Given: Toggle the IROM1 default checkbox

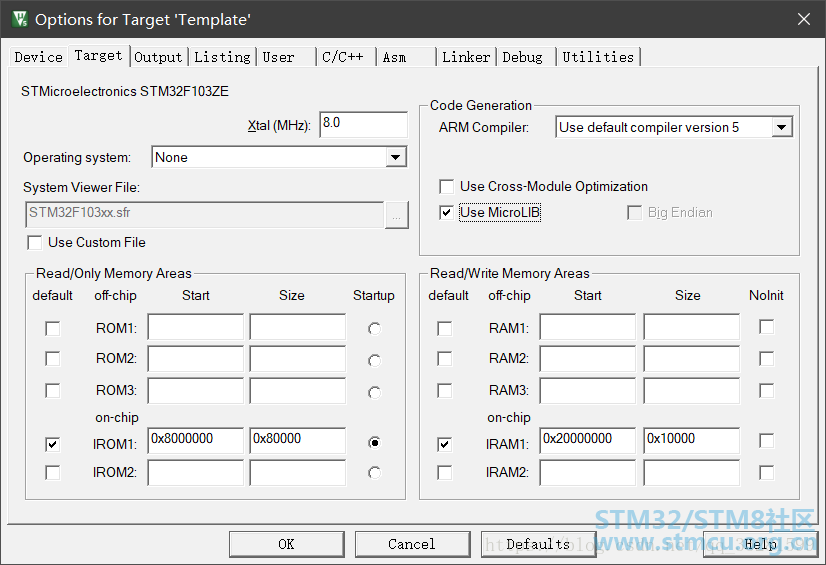Looking at the screenshot, I should (53, 444).
